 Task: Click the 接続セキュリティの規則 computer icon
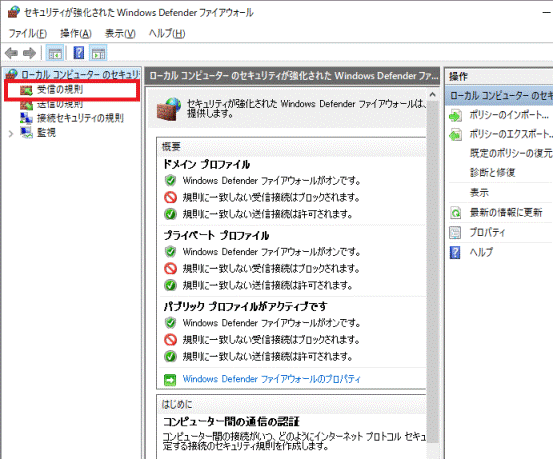[x=26, y=118]
